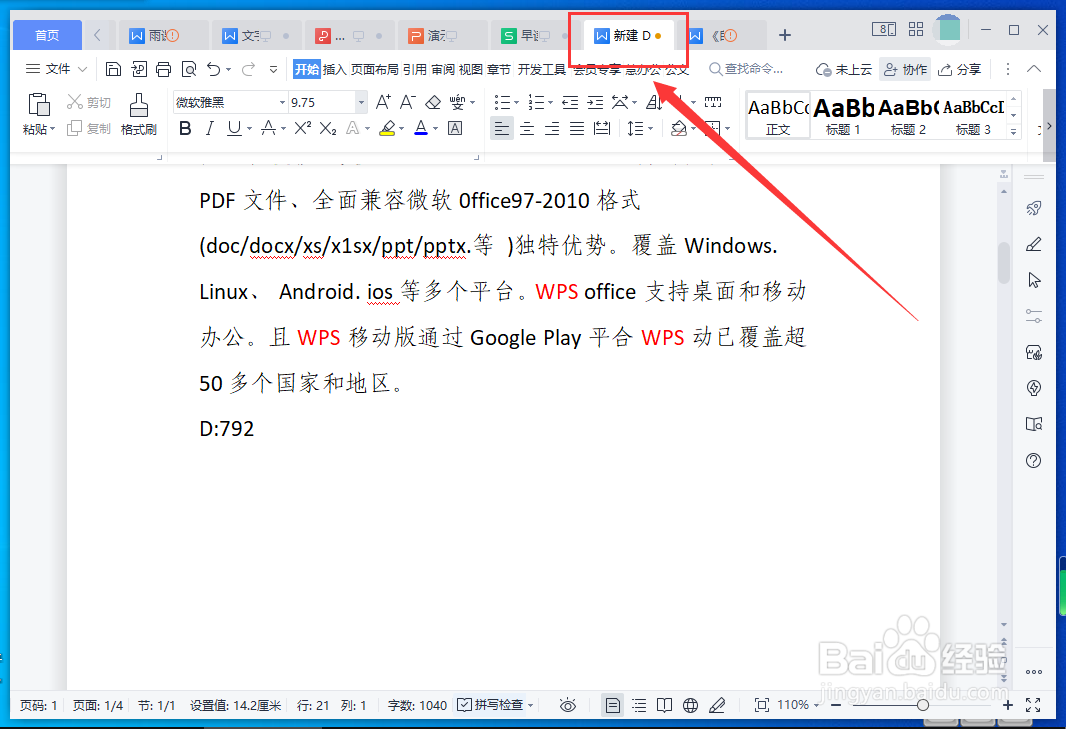
Task: Open book search icon in sidebar
Action: pyautogui.click(x=1034, y=424)
